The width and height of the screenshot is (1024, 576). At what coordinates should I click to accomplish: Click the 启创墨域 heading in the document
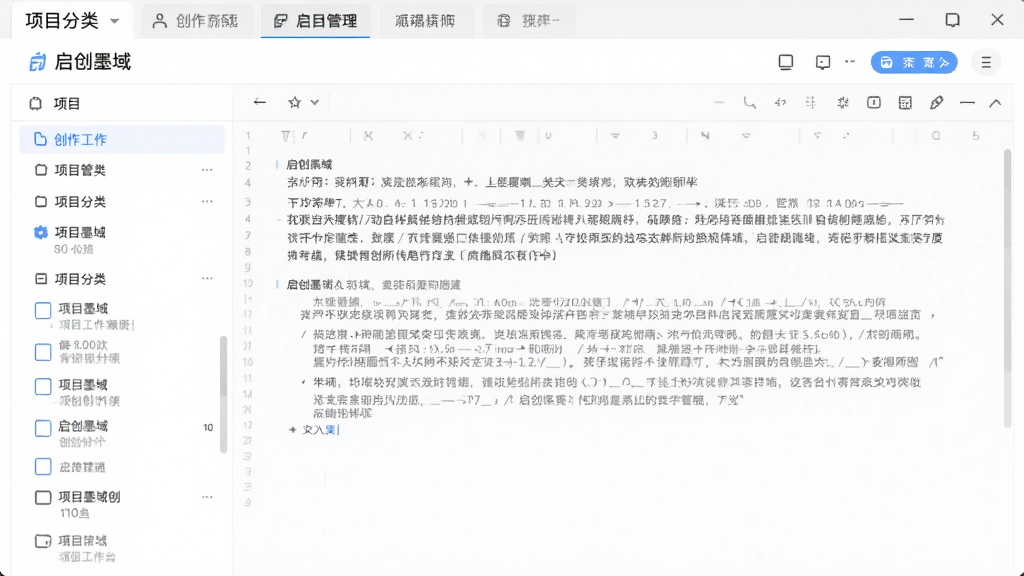tap(310, 165)
